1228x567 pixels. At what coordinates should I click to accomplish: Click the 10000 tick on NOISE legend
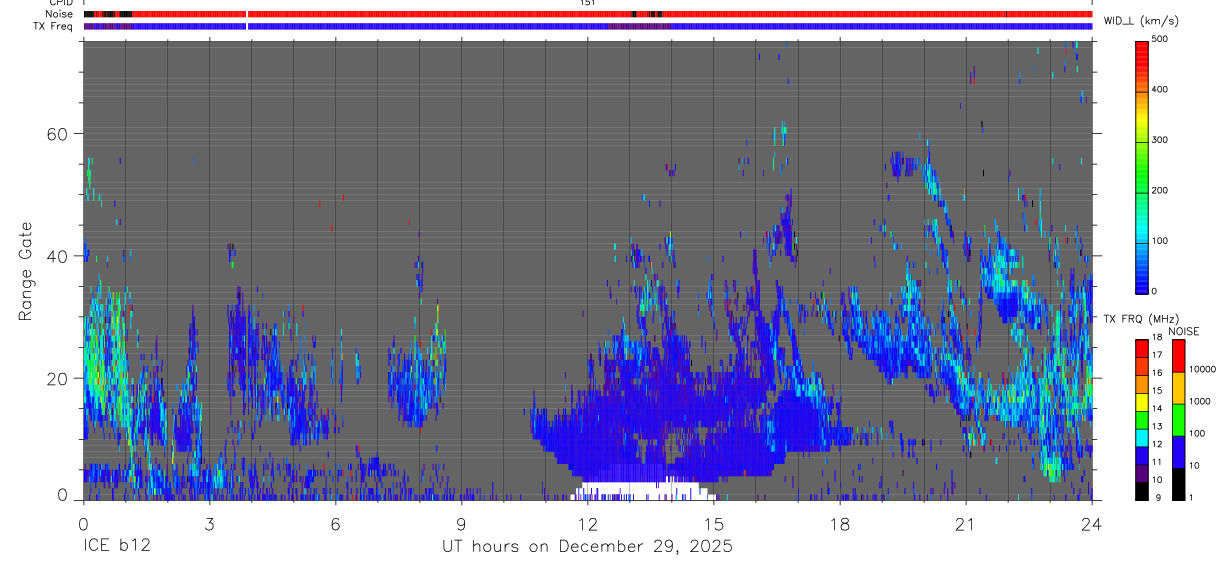coord(1202,369)
